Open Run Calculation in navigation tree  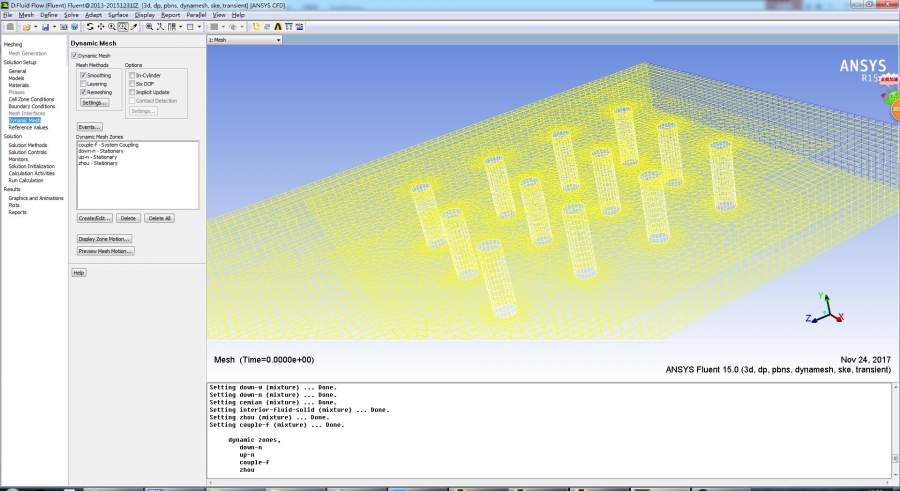[x=26, y=180]
